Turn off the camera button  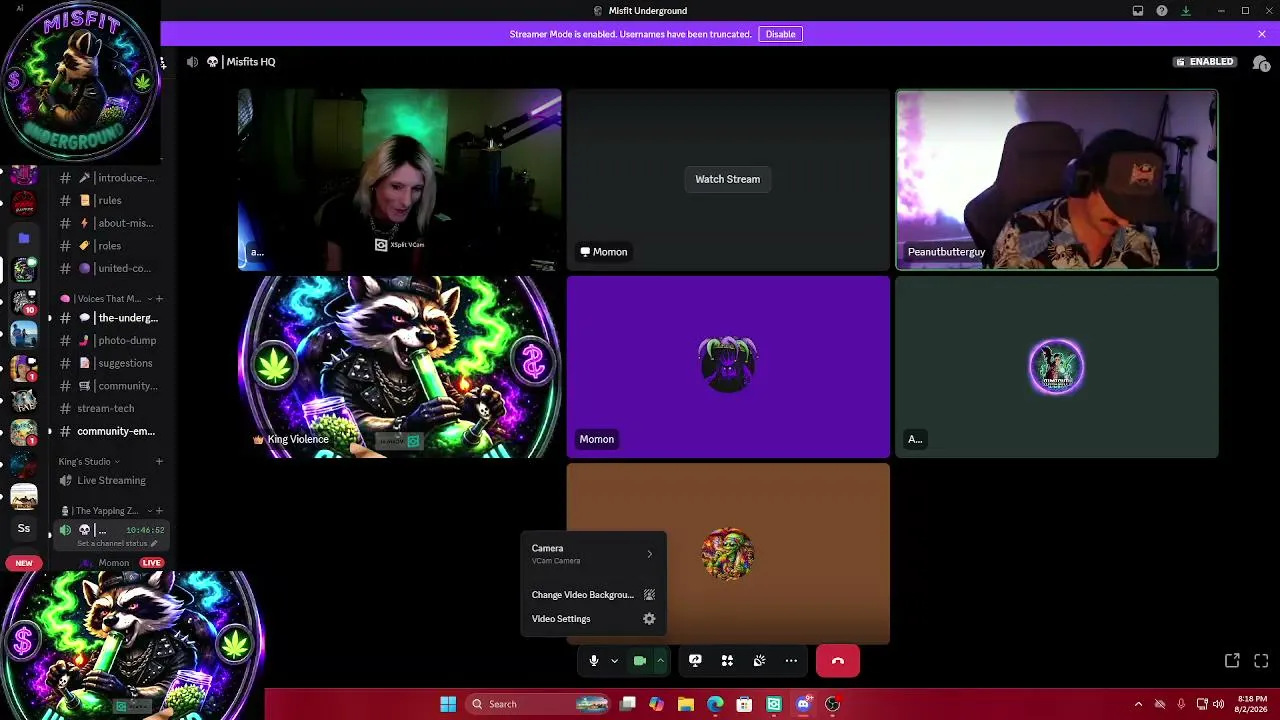point(640,661)
